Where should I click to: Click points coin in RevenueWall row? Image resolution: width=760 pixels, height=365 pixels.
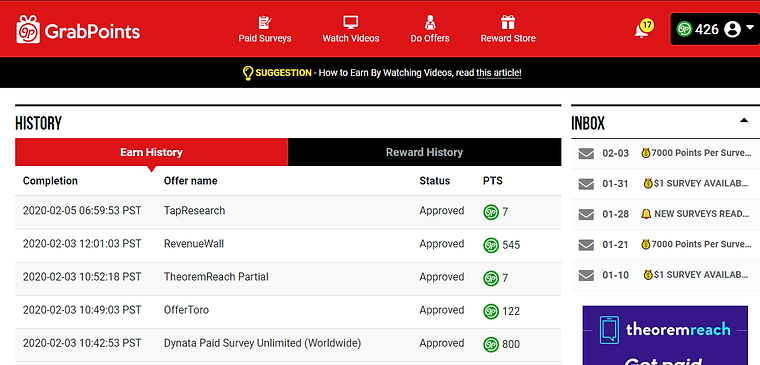[491, 245]
